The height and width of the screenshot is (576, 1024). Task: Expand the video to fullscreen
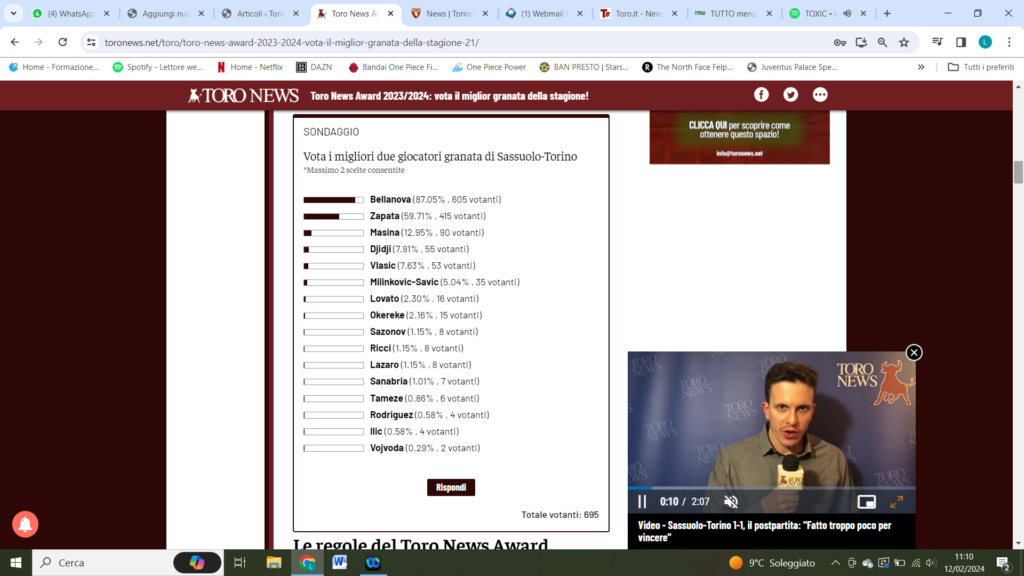point(897,502)
